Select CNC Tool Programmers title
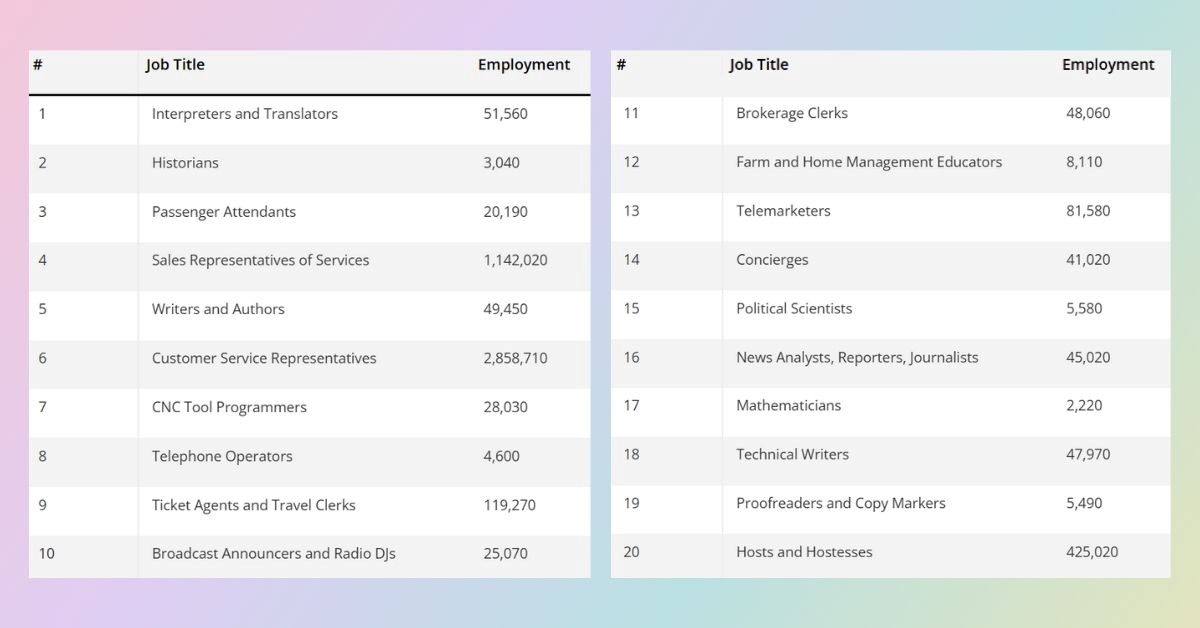 coord(229,407)
